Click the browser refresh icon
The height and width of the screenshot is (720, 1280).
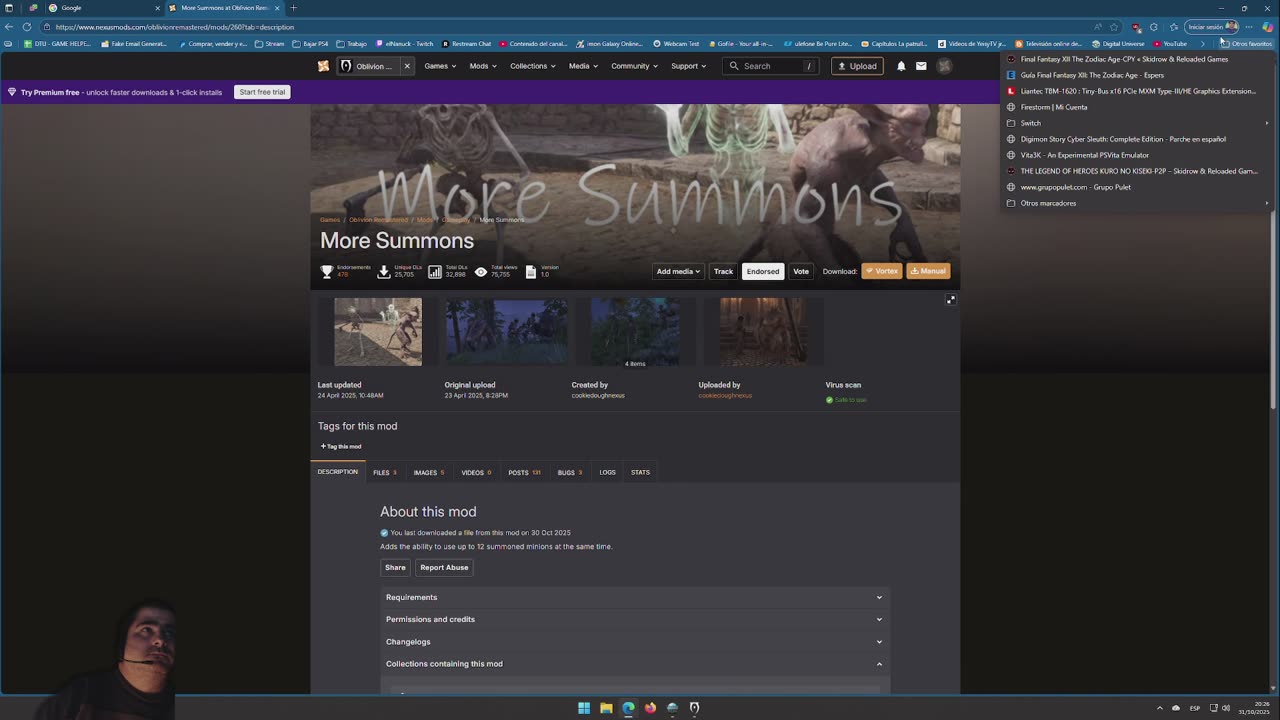27,27
